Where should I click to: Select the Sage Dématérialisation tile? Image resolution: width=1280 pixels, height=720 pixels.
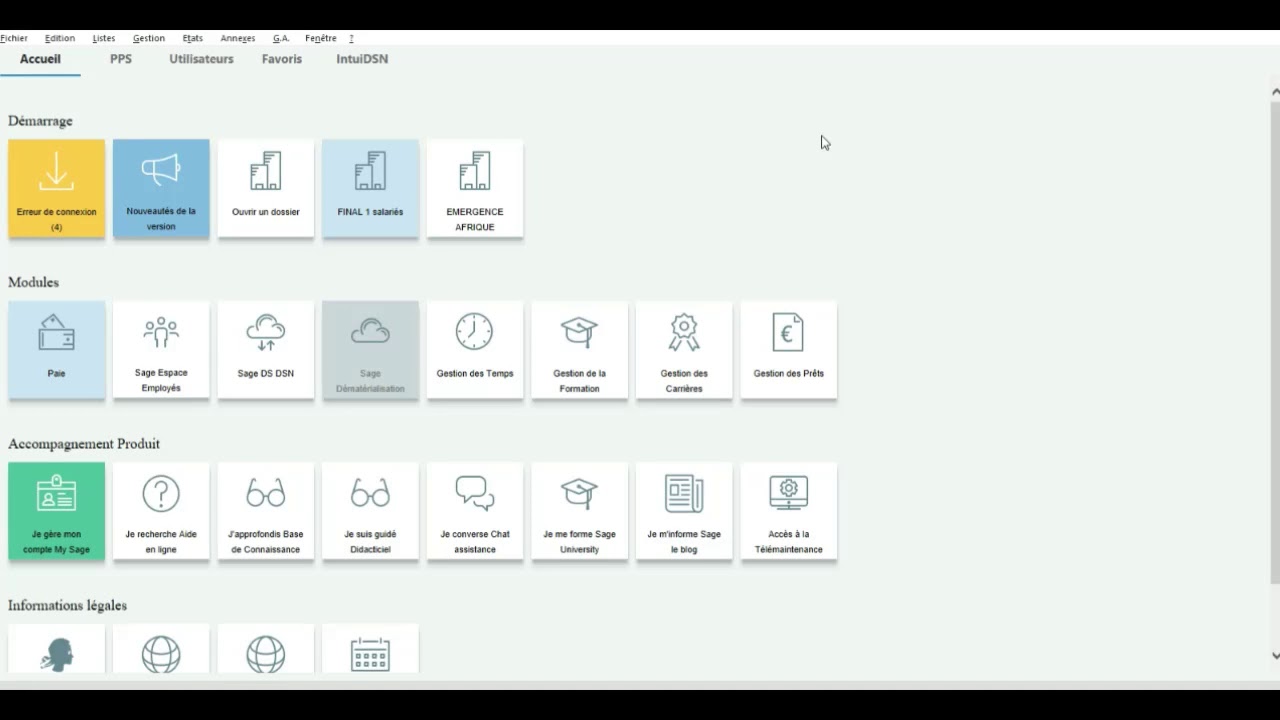[370, 350]
